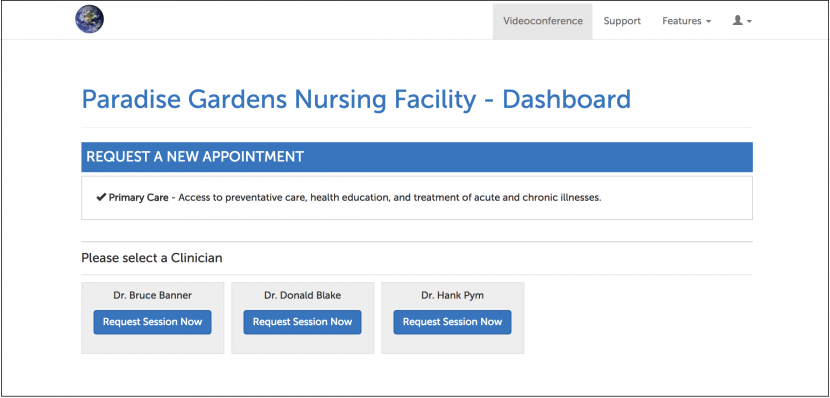Click the Dr. Bruce Banner clinician card
830x398 pixels.
pyautogui.click(x=152, y=318)
